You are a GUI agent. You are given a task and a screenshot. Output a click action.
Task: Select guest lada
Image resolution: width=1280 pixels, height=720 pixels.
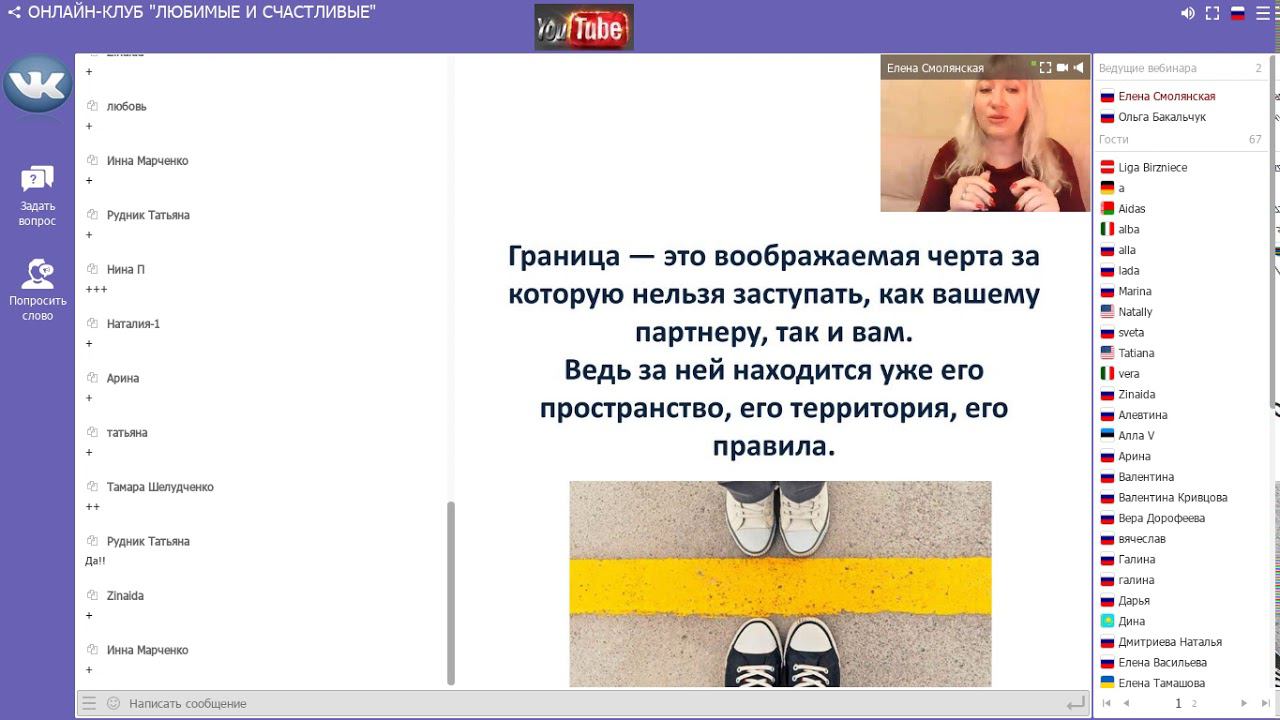(x=1129, y=271)
